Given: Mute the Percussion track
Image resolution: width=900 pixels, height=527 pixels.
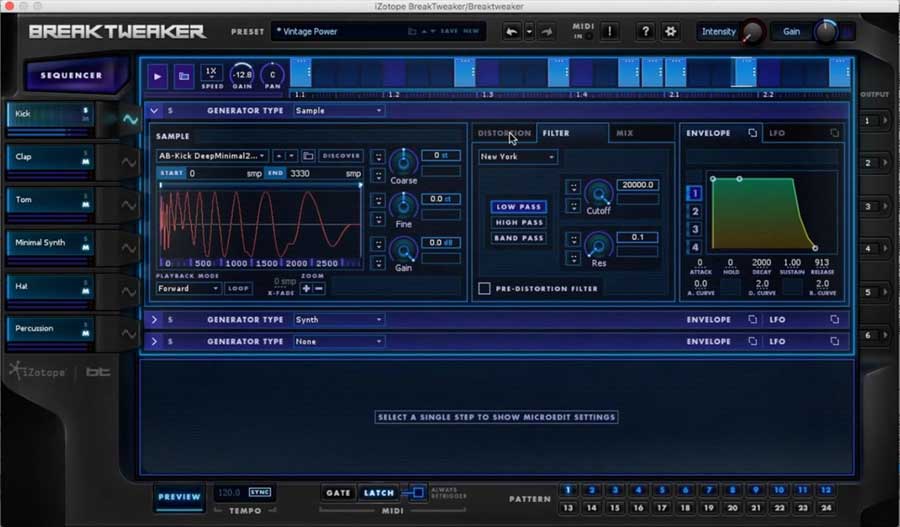Looking at the screenshot, I should coord(86,333).
